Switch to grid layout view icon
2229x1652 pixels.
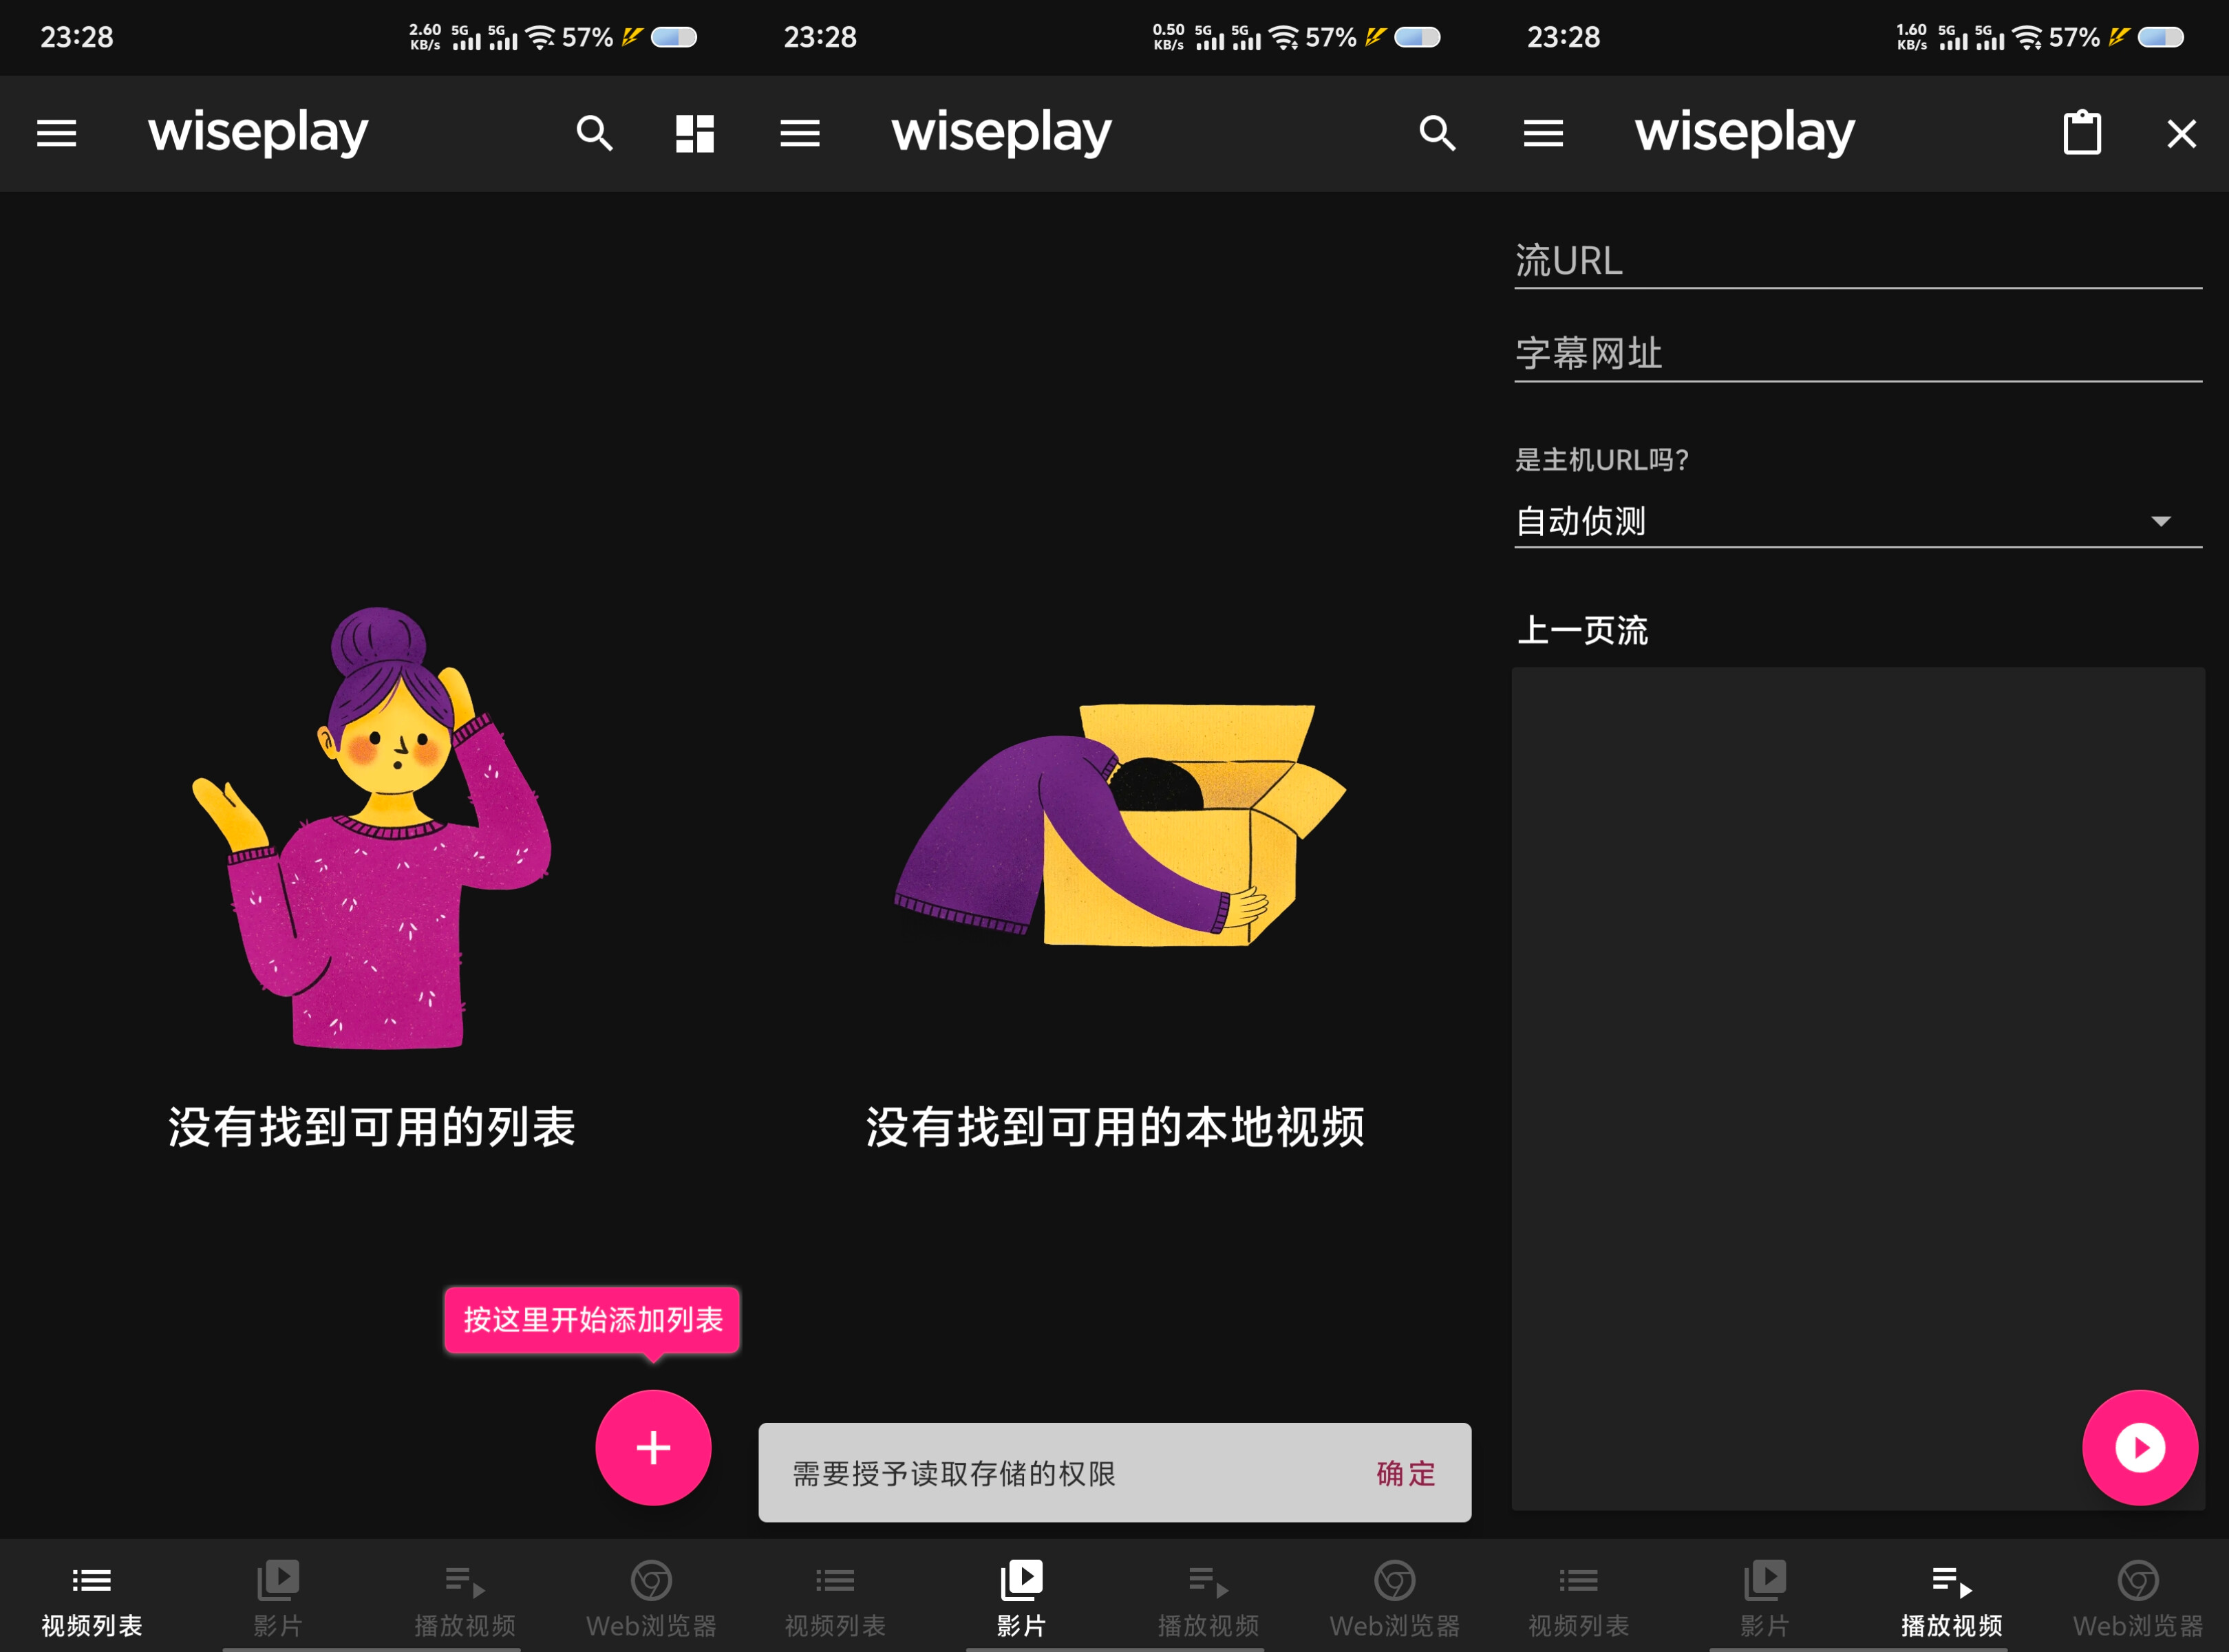694,133
